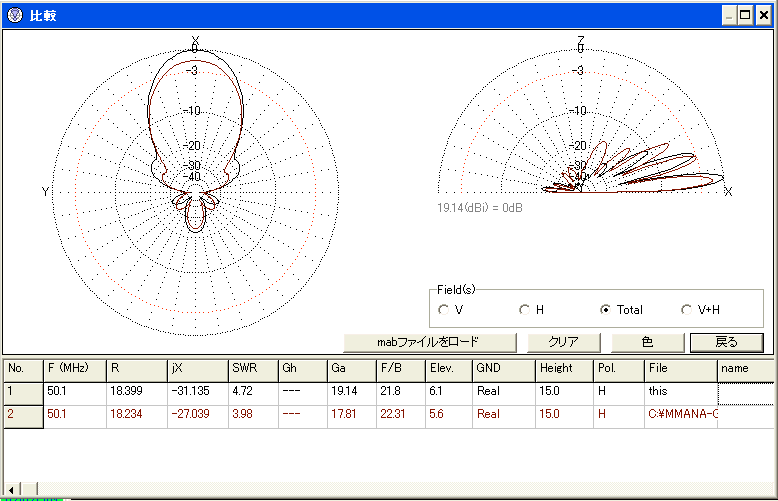Close the 比較 window
Image resolution: width=778 pixels, height=501 pixels.
[764, 15]
